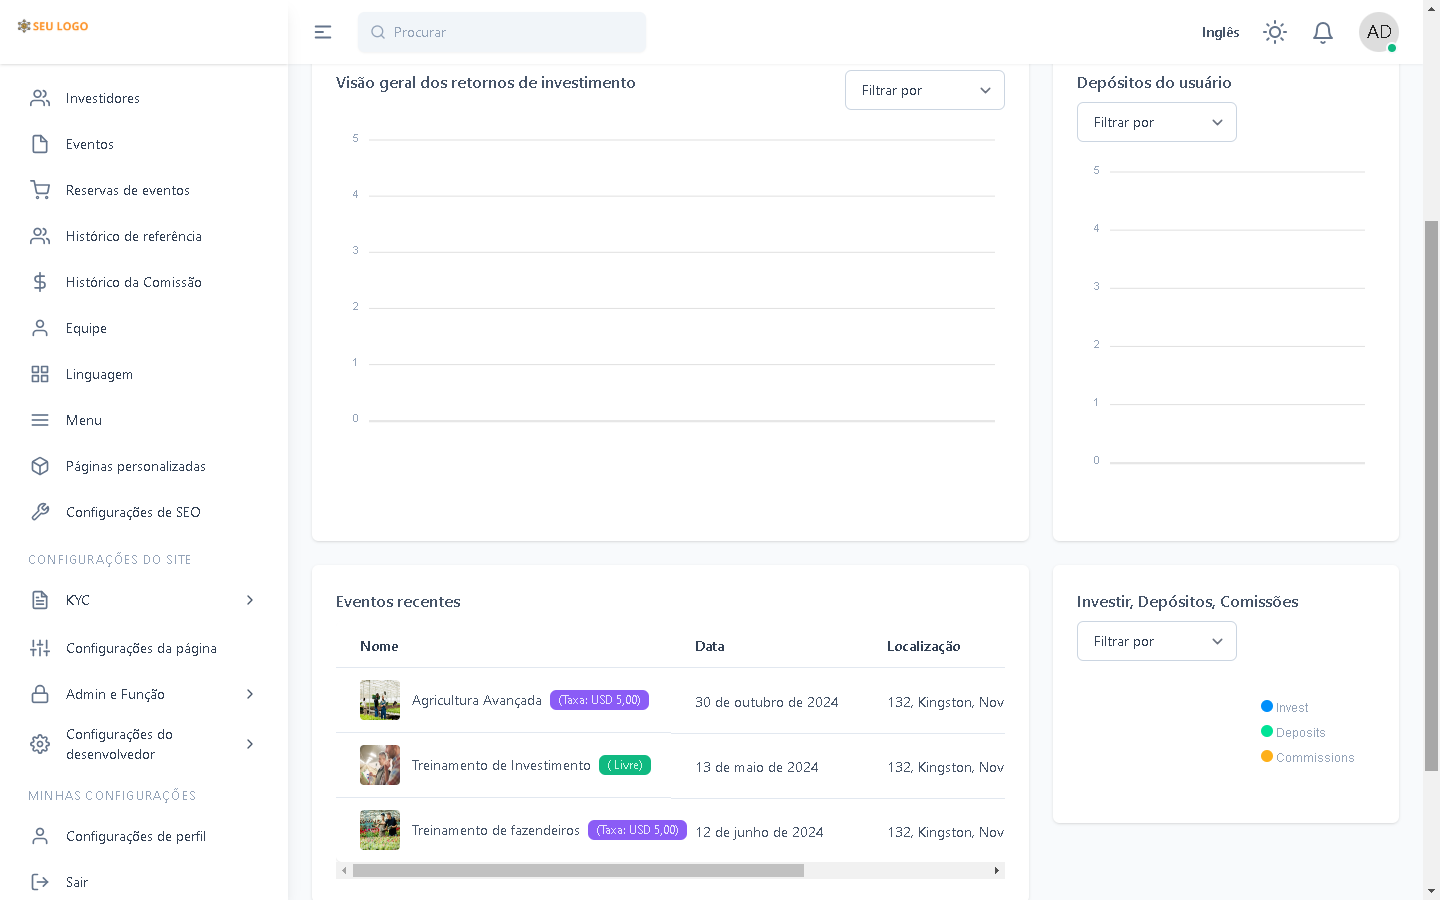This screenshot has height=900, width=1440.
Task: Open the investment returns Filtrar por dropdown
Action: (924, 90)
